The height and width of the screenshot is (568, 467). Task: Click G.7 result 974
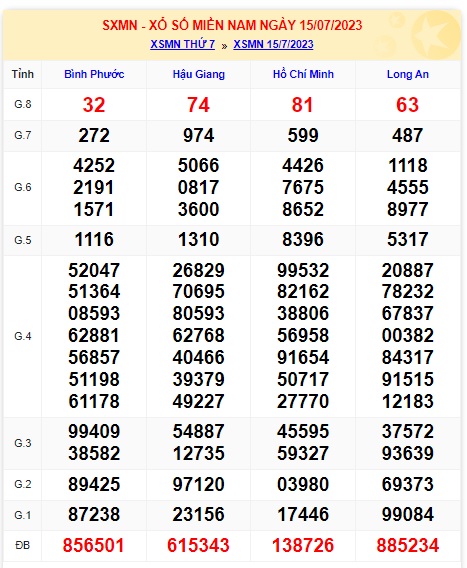click(x=199, y=136)
